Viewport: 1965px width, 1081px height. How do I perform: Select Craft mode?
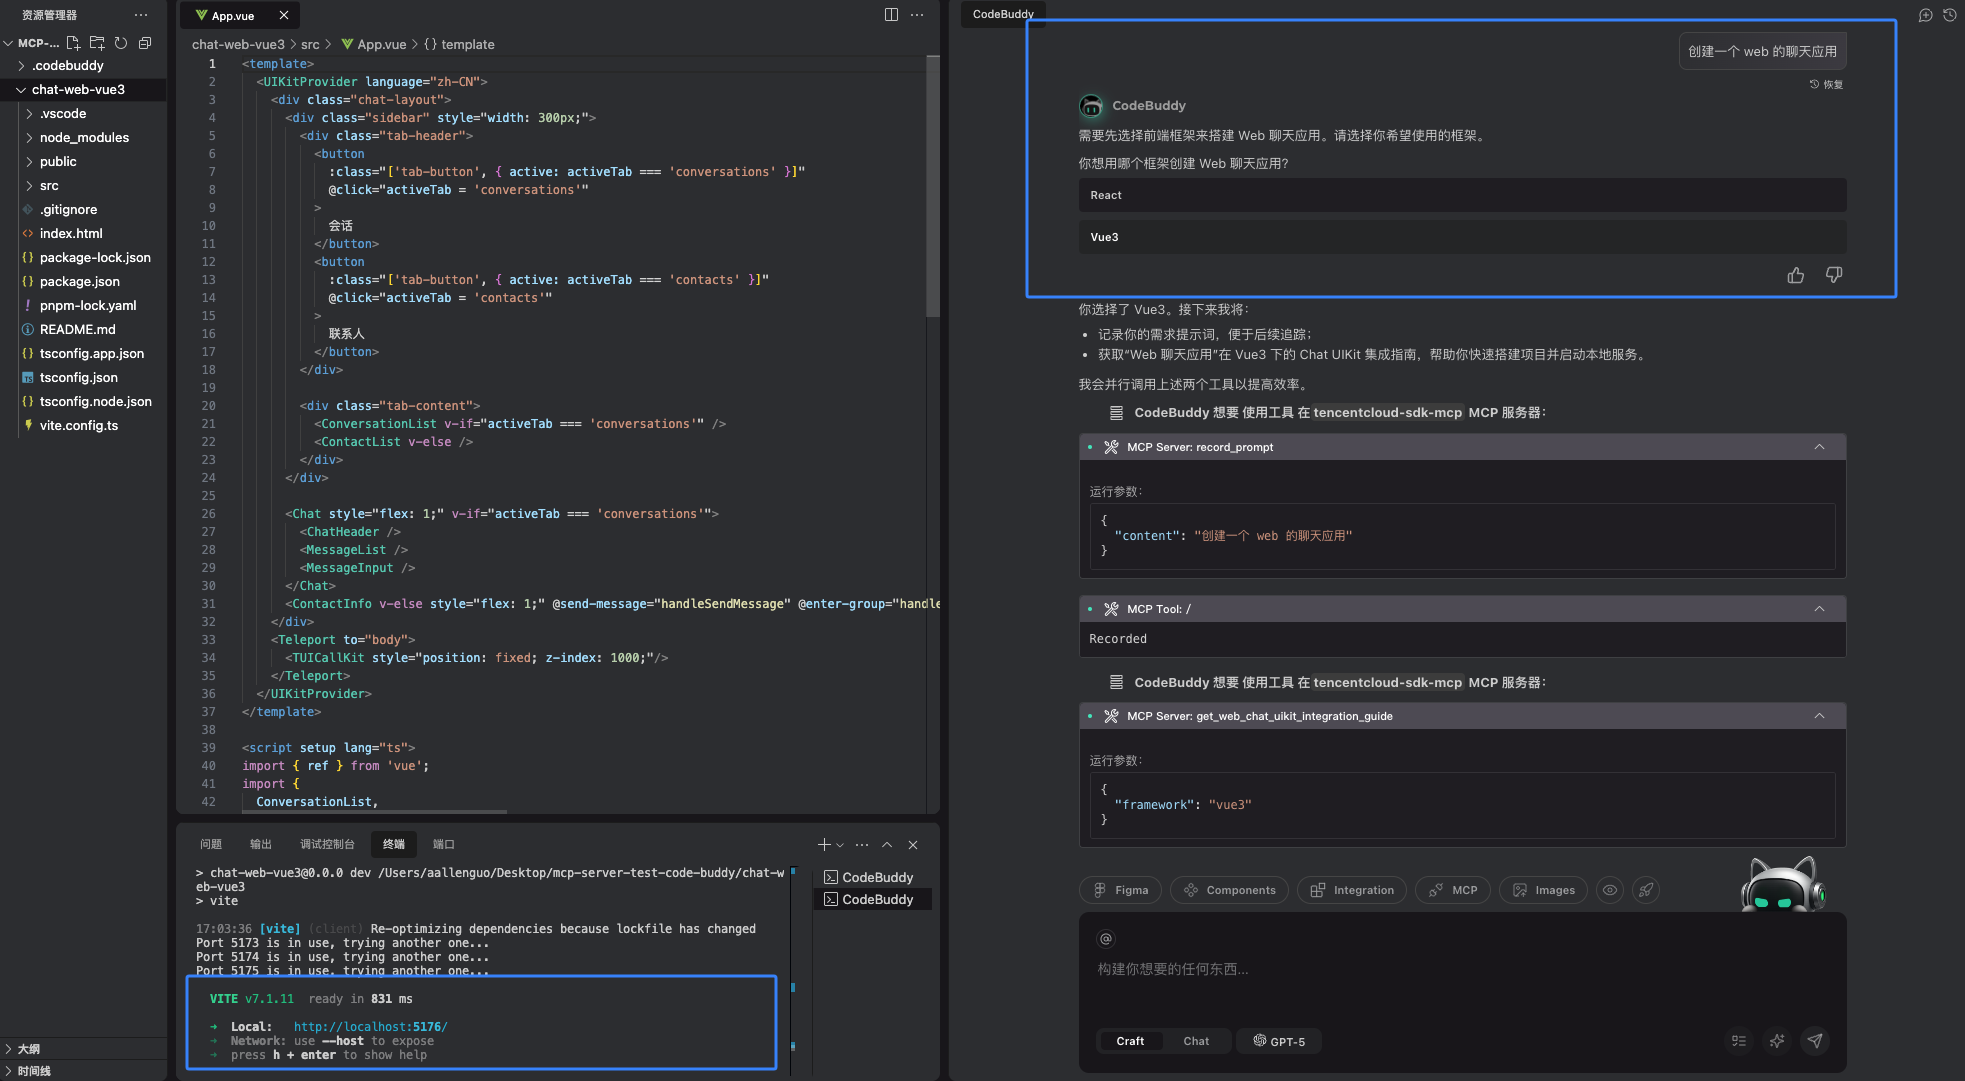[1130, 1041]
